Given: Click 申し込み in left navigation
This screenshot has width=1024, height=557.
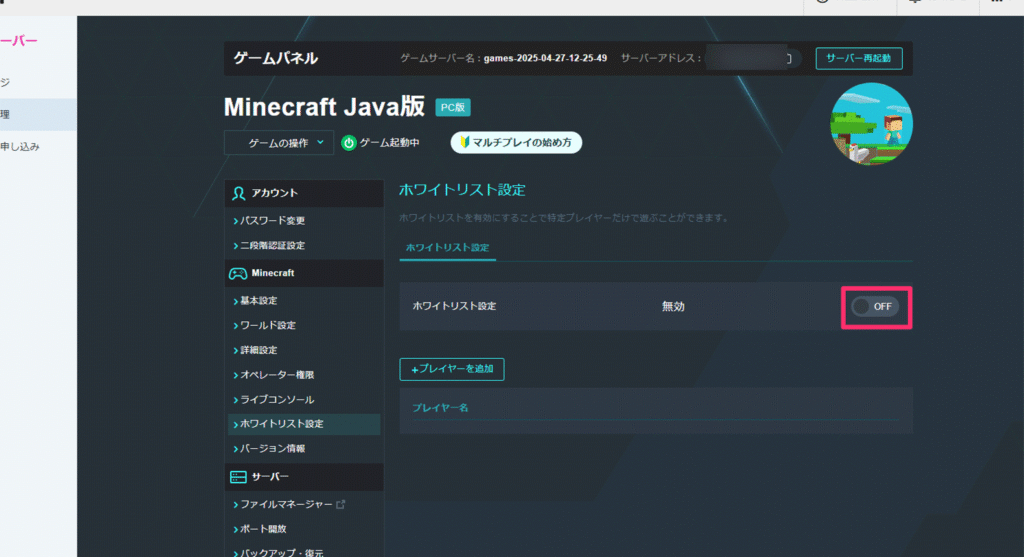Looking at the screenshot, I should [20, 147].
